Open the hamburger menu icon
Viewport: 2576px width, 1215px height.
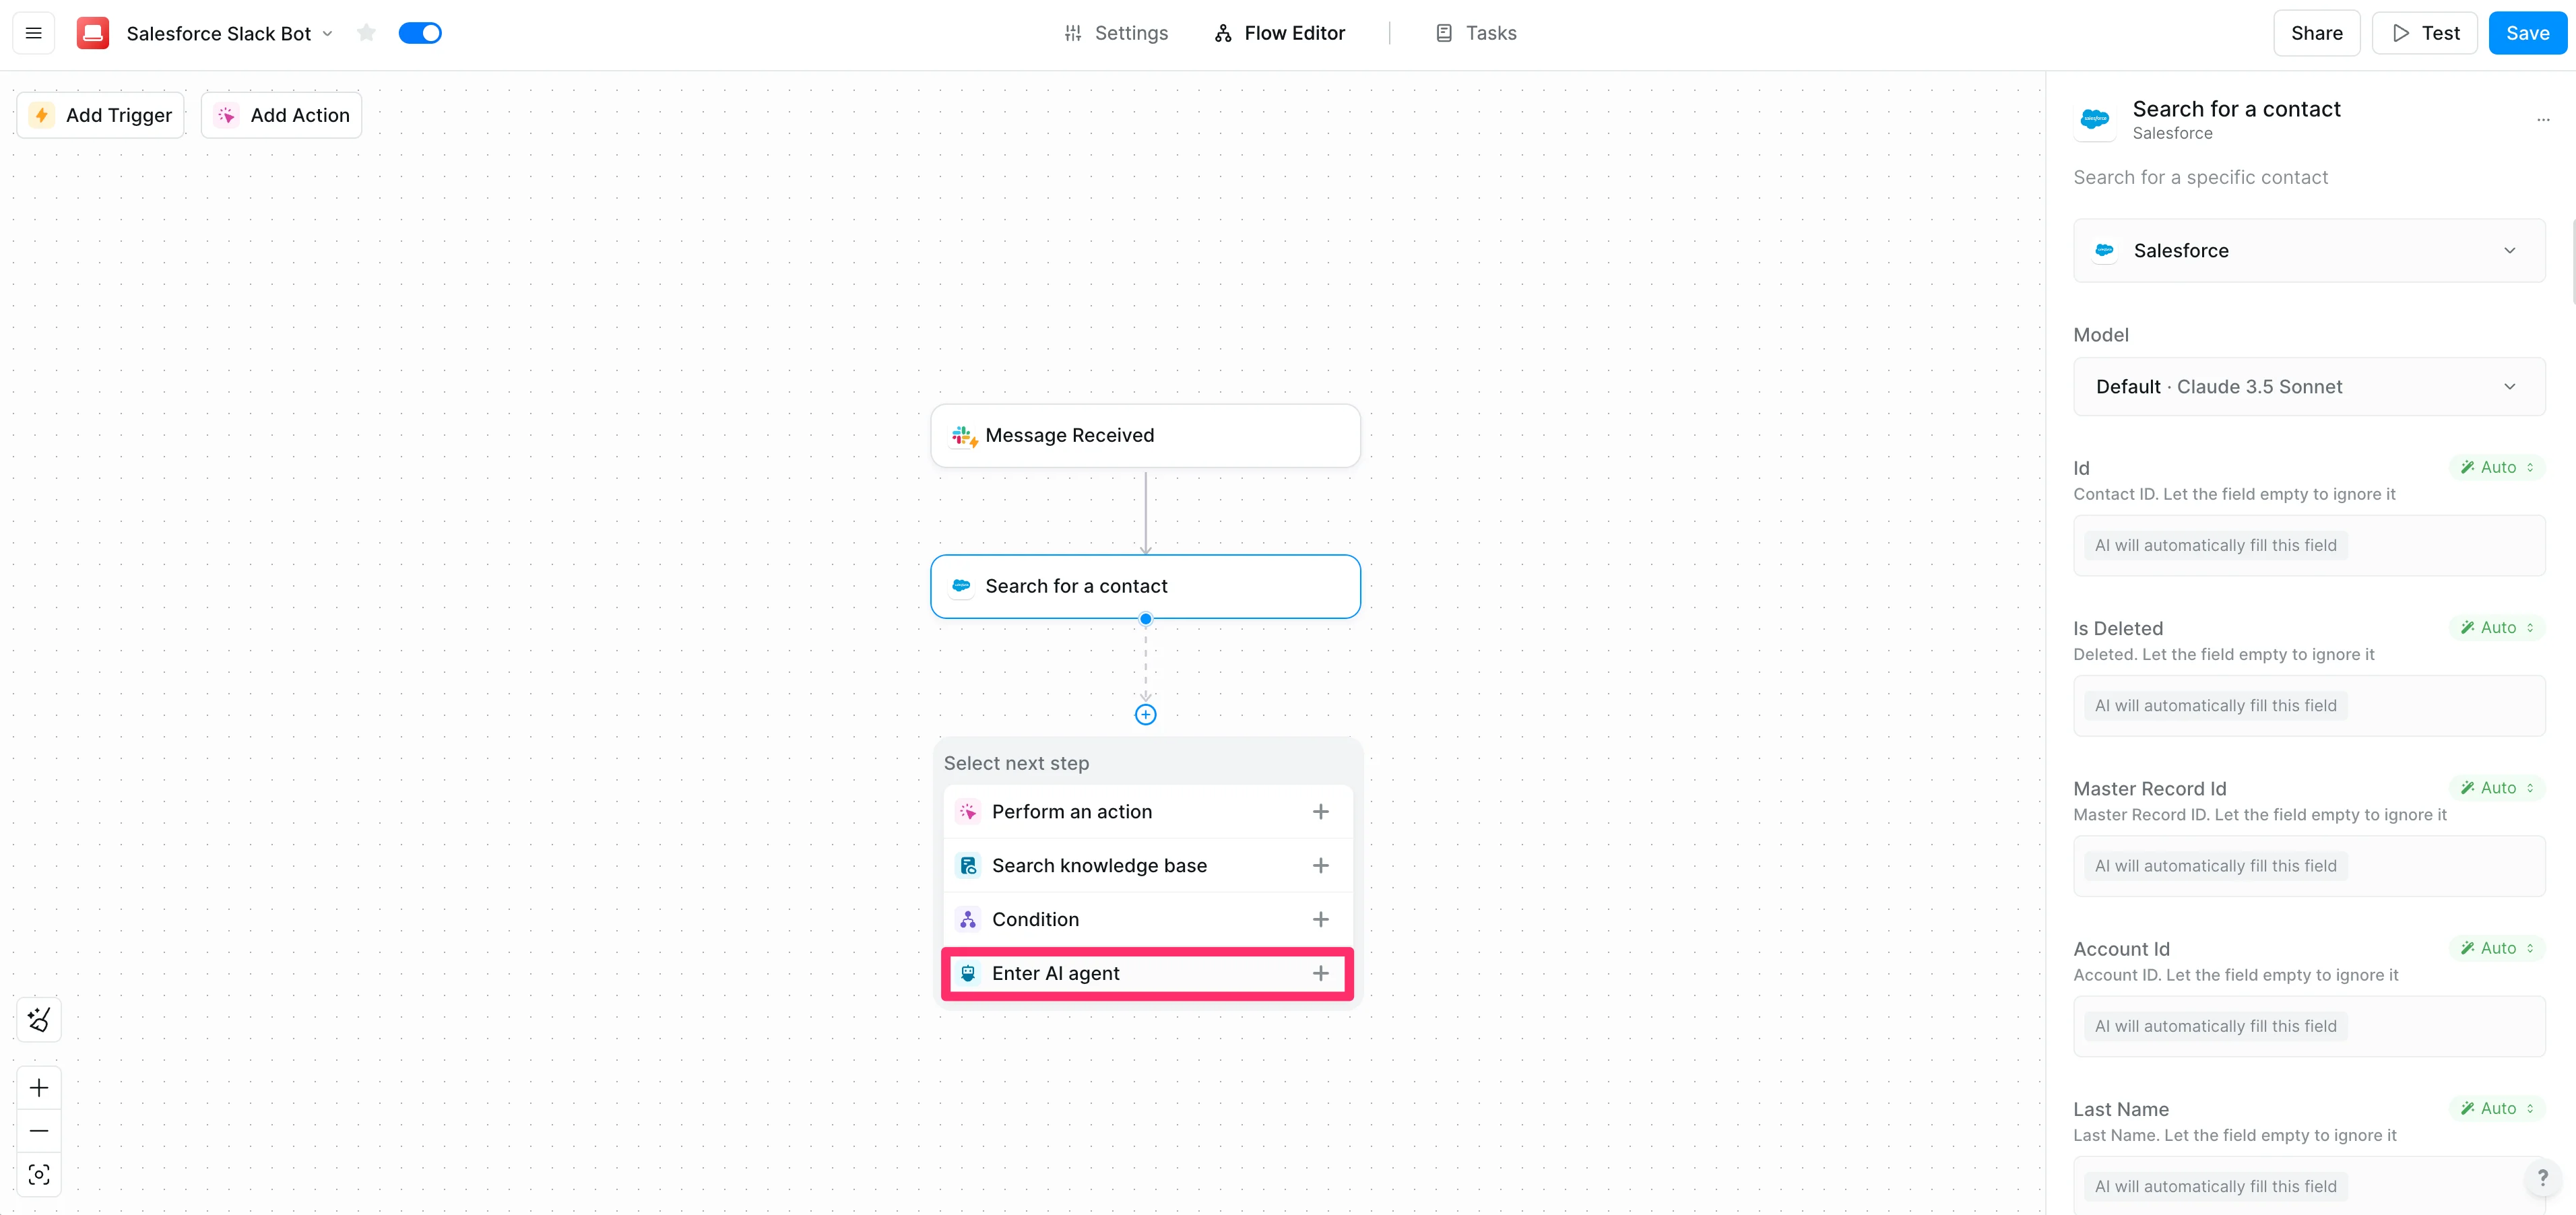(x=33, y=33)
